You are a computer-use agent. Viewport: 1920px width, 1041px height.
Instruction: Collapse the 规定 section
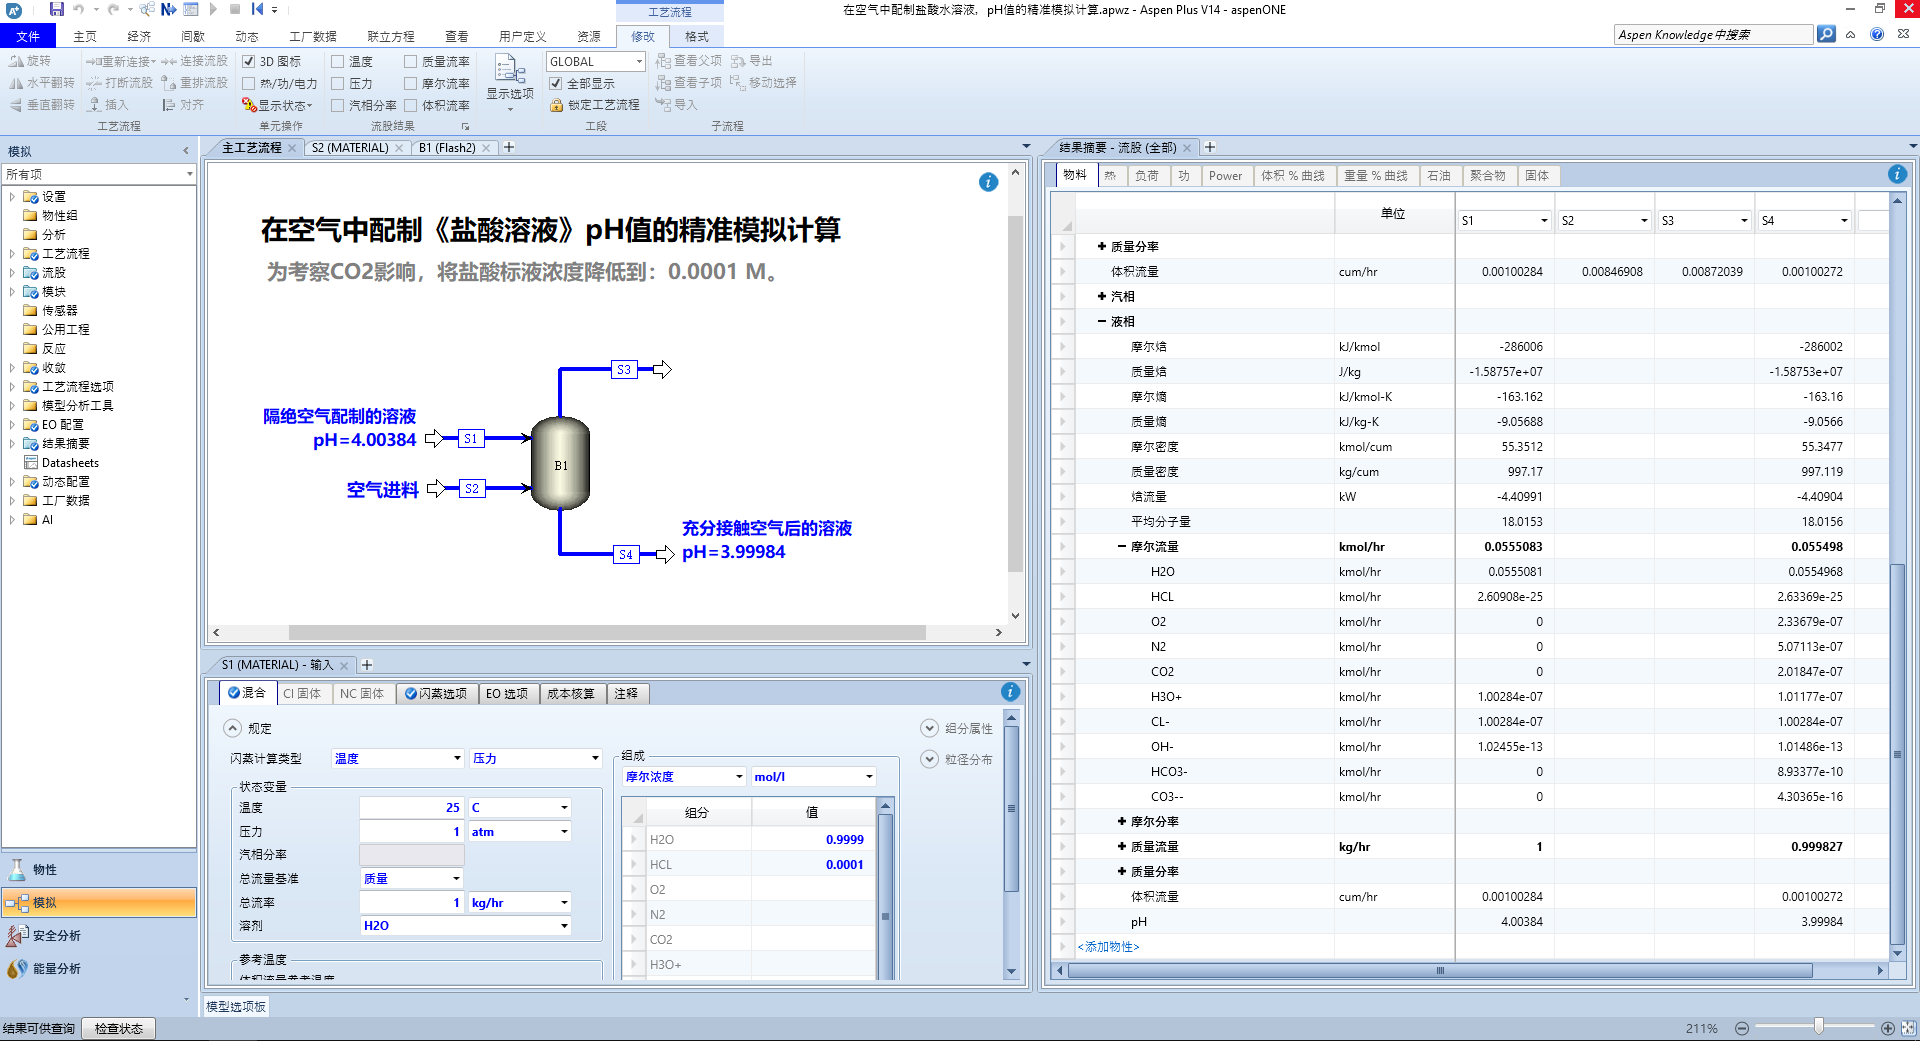point(232,728)
